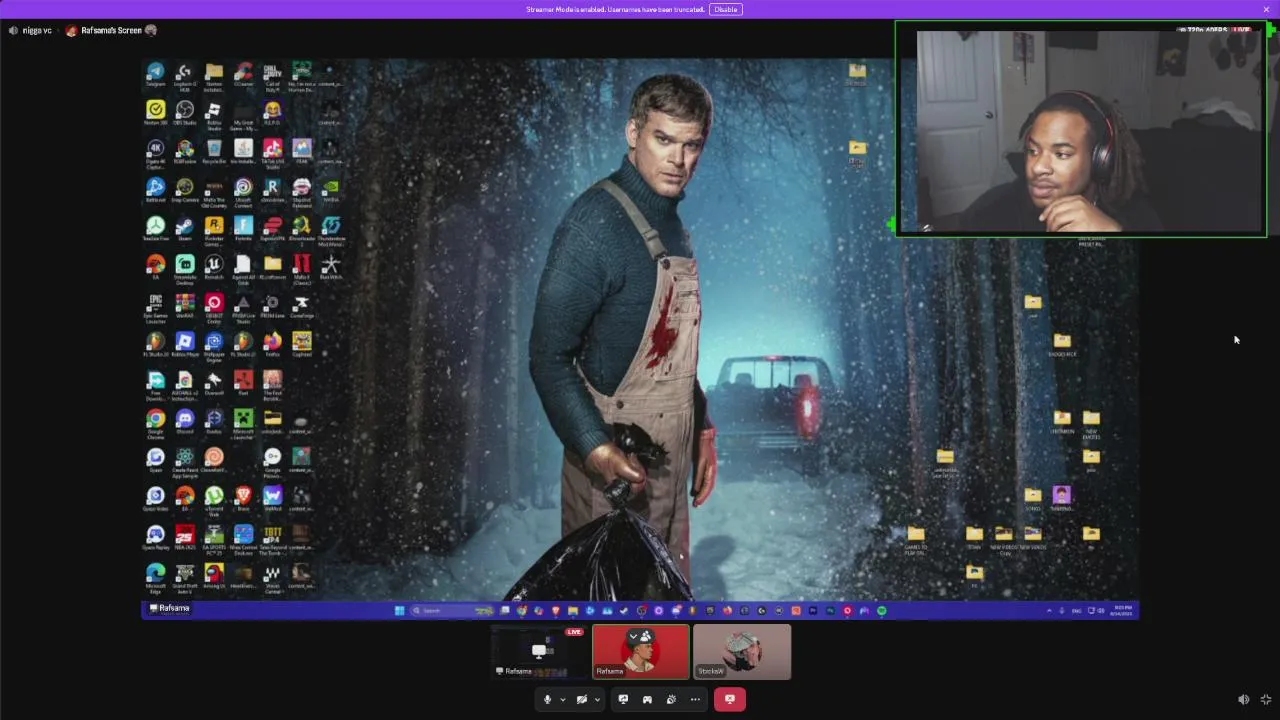Screen dimensions: 1280x720
Task: Open ExpressVPN shortcut
Action: (x=273, y=228)
